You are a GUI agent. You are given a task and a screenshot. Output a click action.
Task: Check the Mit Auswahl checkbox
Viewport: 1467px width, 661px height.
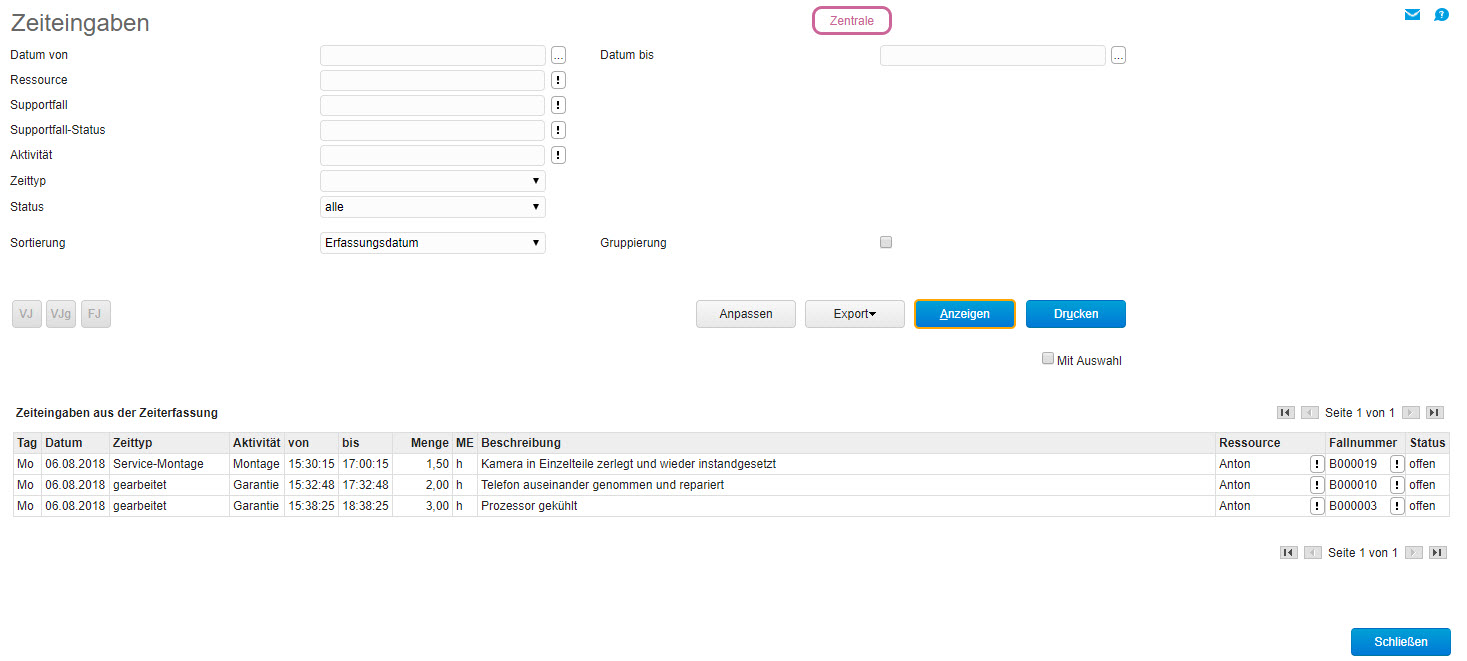pos(1048,359)
